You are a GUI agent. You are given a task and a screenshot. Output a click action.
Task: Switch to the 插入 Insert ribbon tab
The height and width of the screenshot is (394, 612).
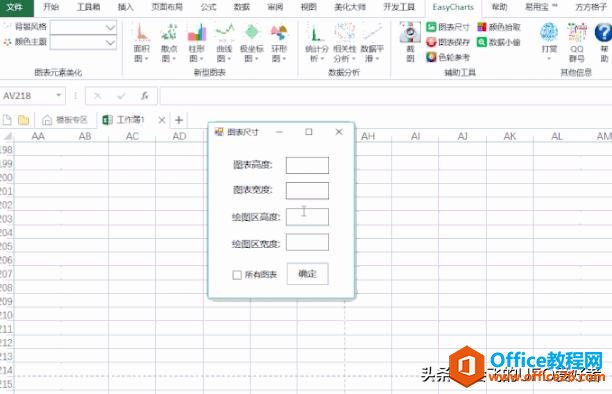pos(125,7)
